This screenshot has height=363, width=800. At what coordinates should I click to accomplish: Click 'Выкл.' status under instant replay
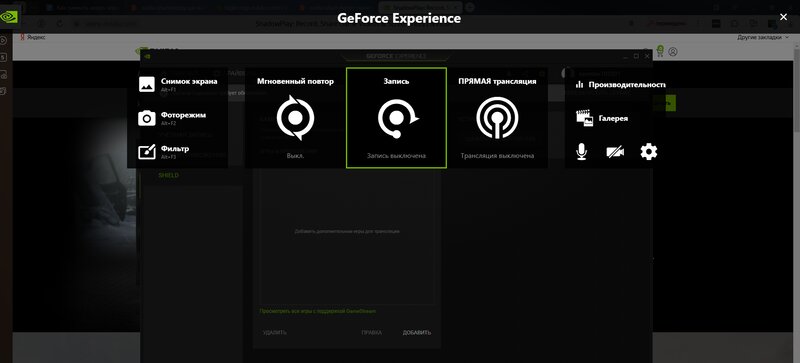point(295,155)
